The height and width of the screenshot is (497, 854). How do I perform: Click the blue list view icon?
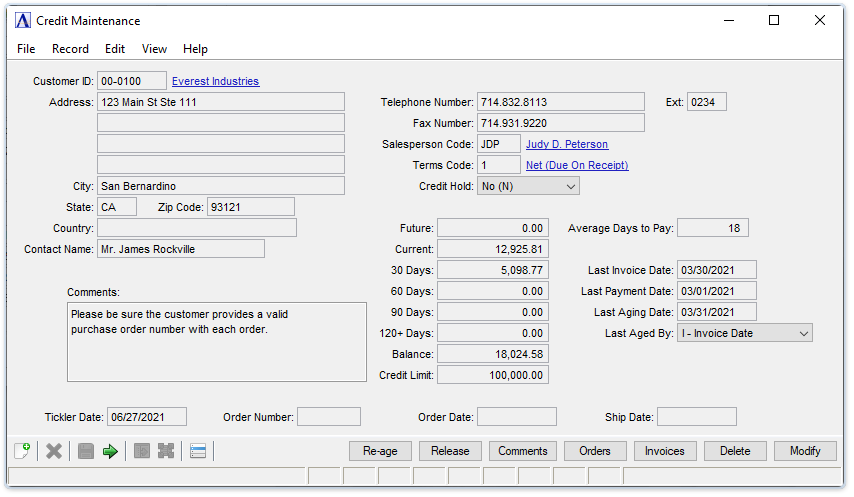click(x=198, y=451)
